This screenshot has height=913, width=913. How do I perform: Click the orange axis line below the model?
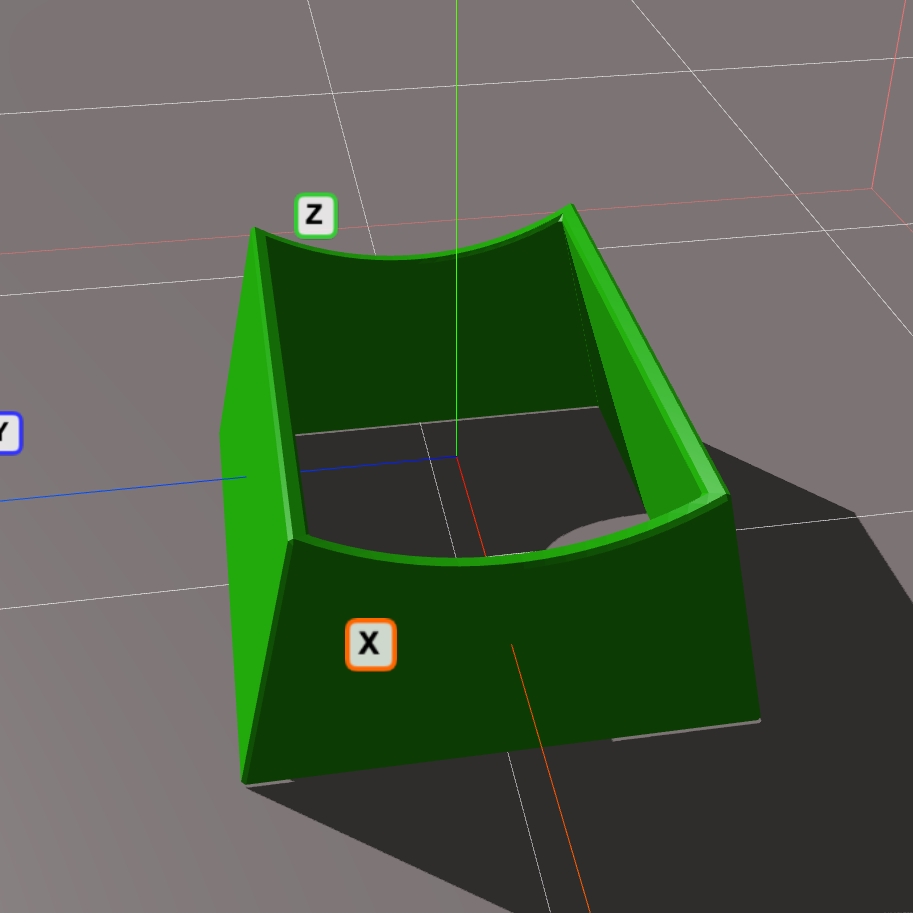570,850
